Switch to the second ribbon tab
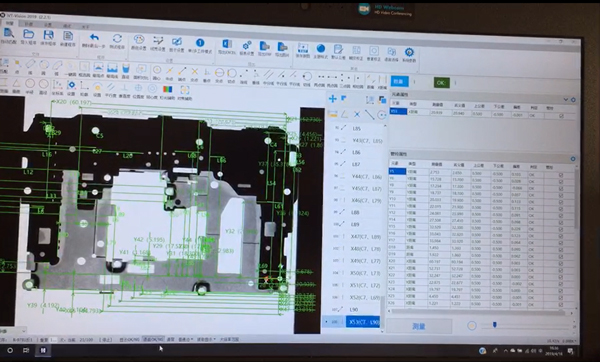The image size is (600, 362). [29, 24]
